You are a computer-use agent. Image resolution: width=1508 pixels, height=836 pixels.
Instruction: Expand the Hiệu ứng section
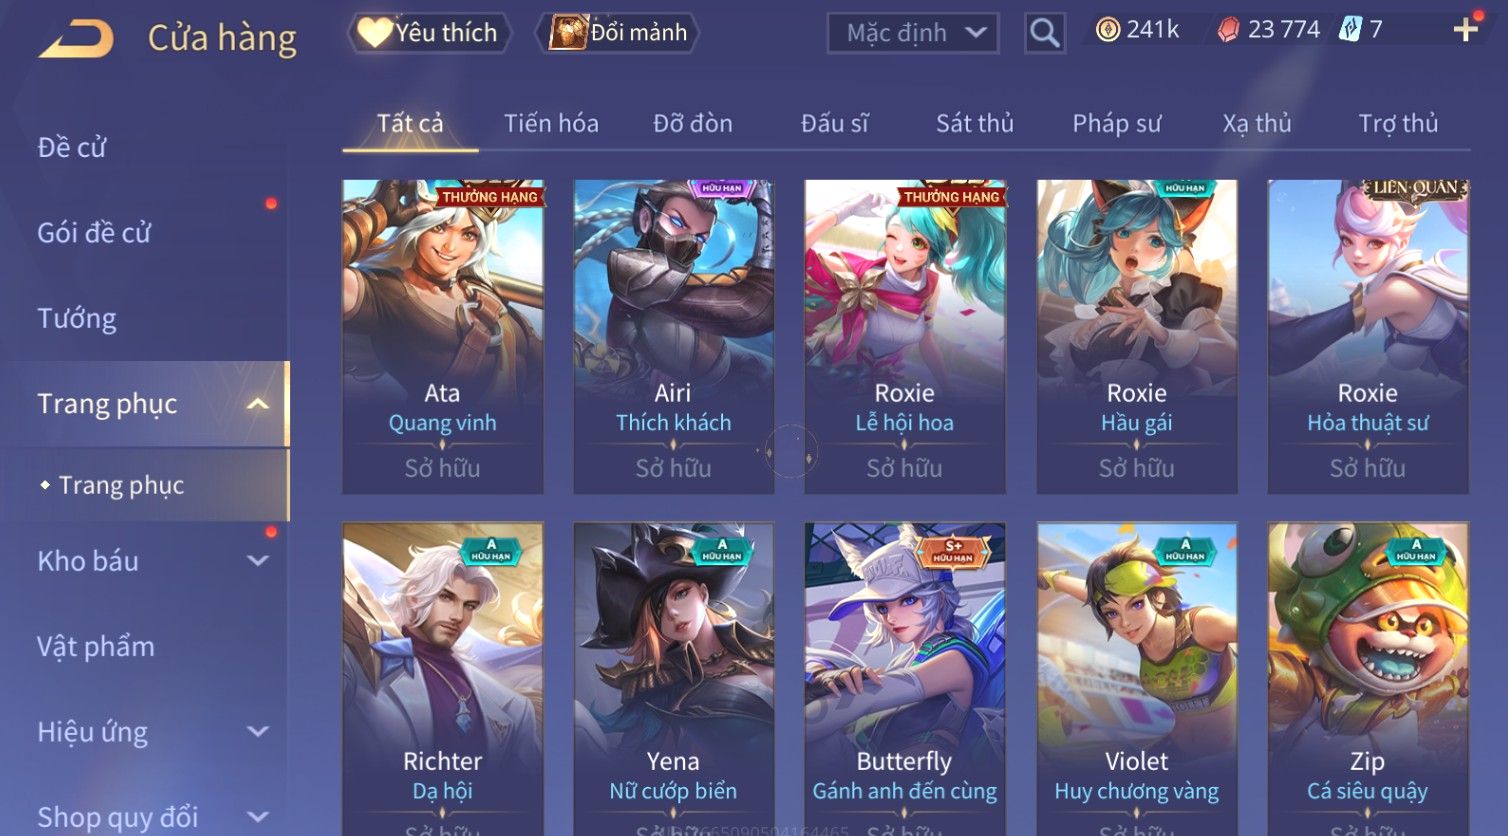pyautogui.click(x=258, y=732)
